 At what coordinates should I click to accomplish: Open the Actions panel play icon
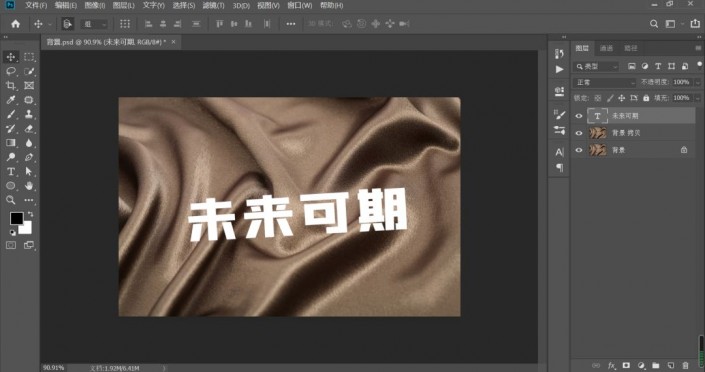coord(559,69)
